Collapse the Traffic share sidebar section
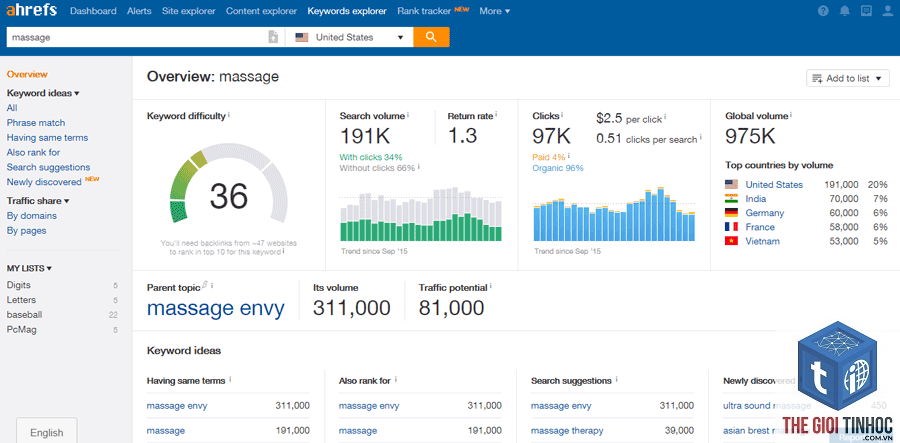 pyautogui.click(x=38, y=201)
